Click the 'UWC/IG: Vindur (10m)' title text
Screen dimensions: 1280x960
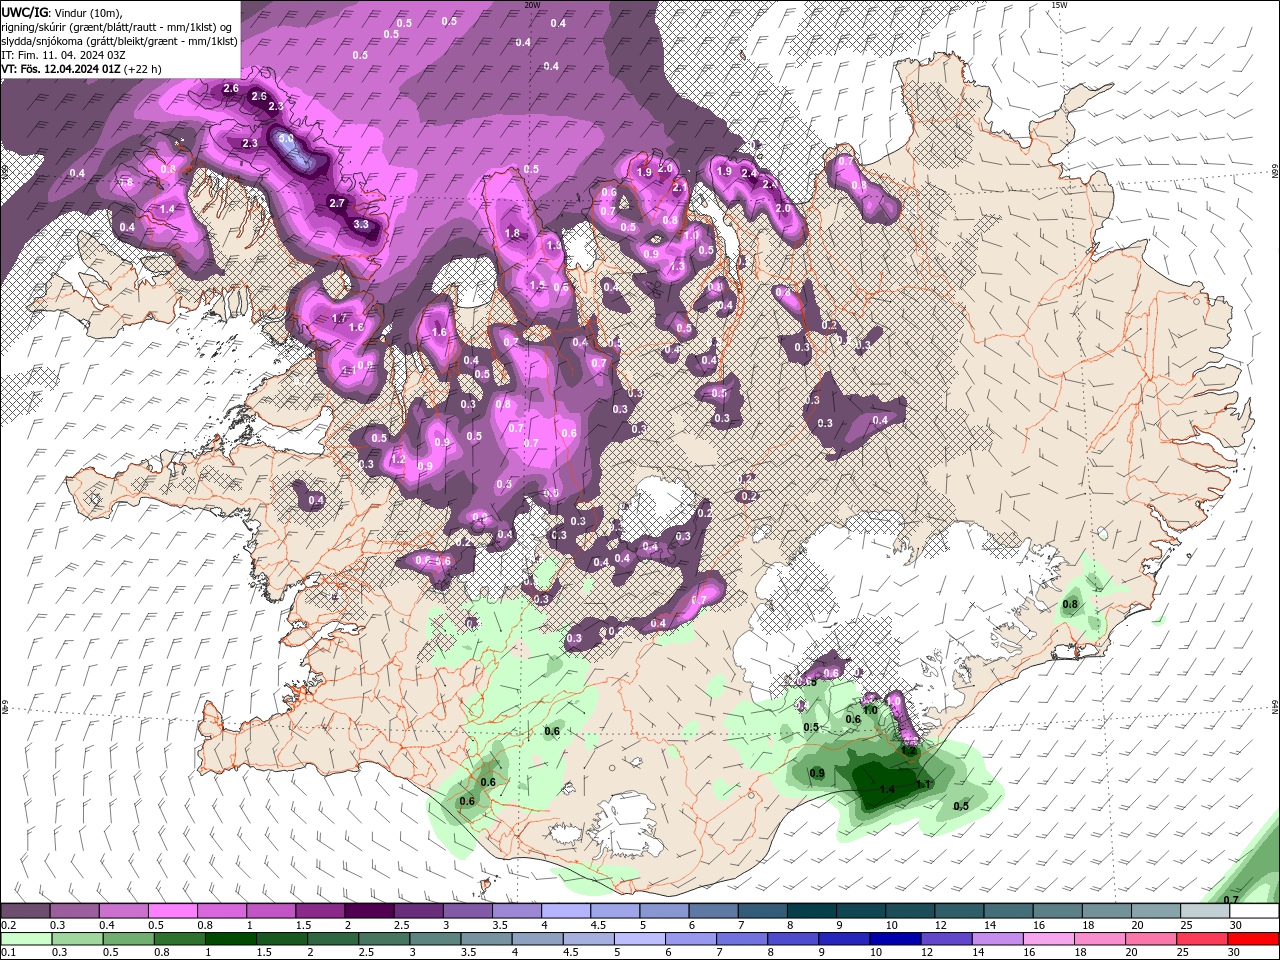[62, 13]
